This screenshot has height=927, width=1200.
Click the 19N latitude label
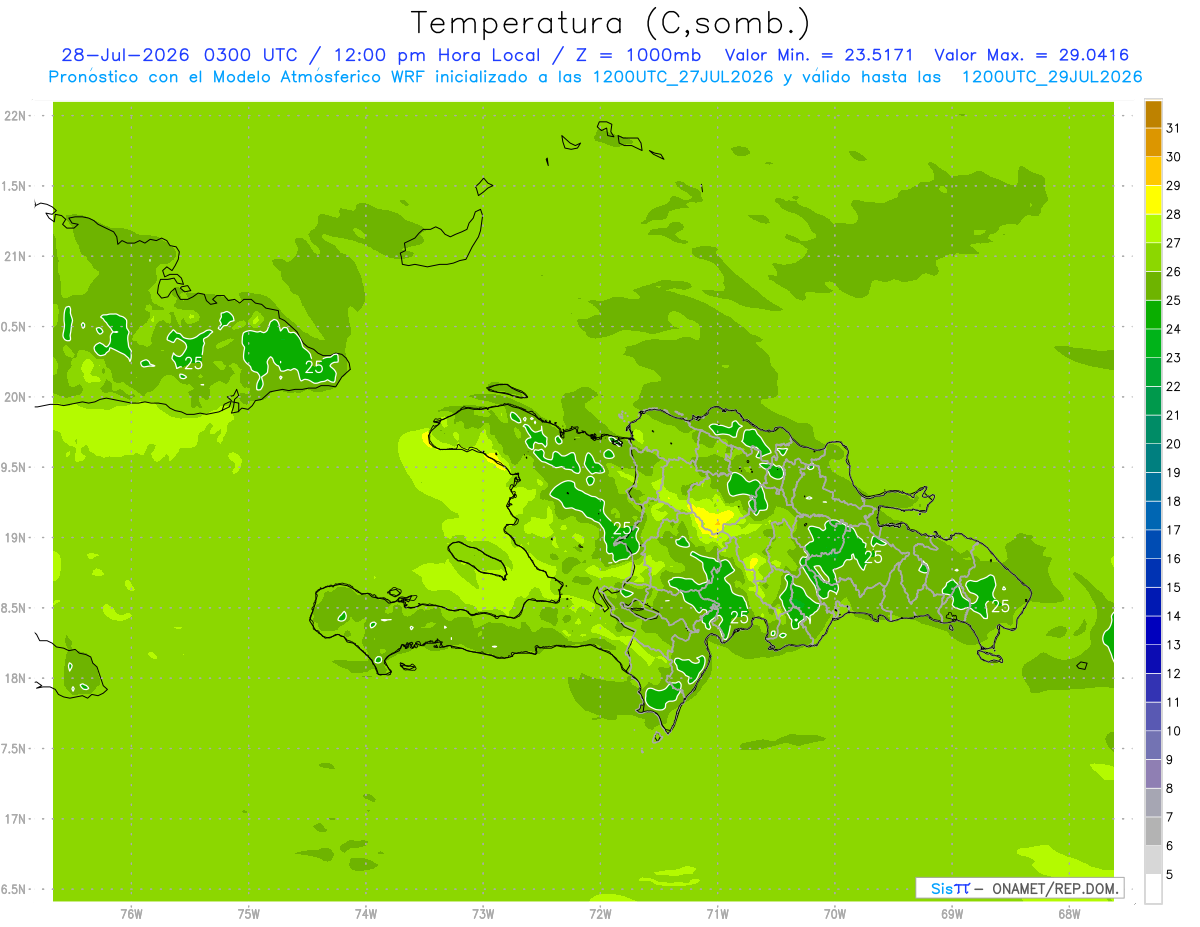click(15, 537)
